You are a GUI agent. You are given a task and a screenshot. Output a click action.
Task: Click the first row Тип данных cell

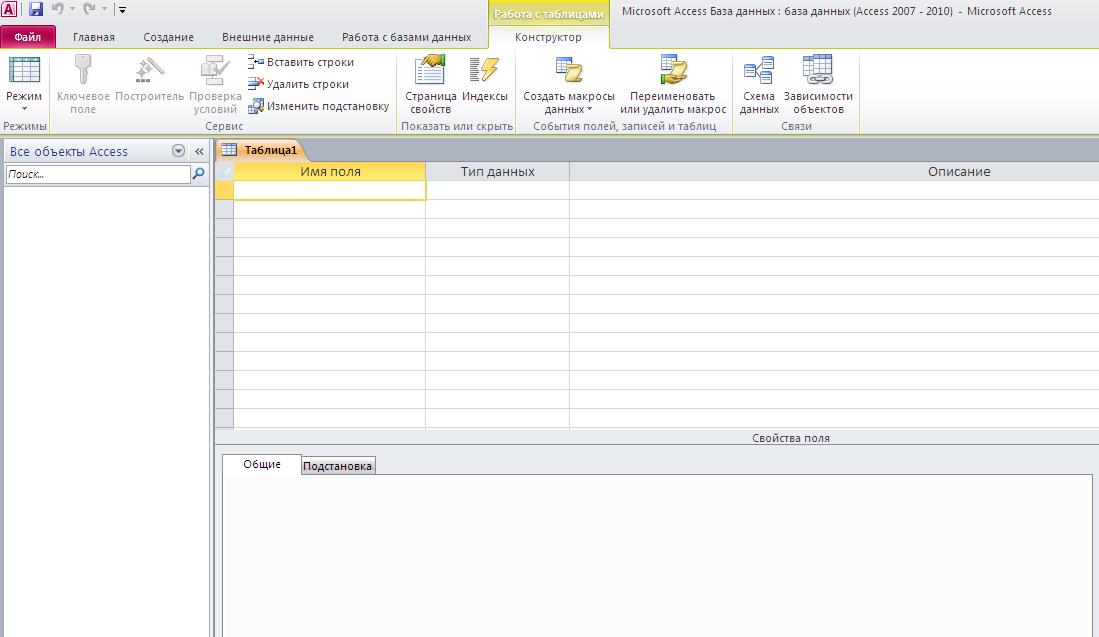point(498,190)
